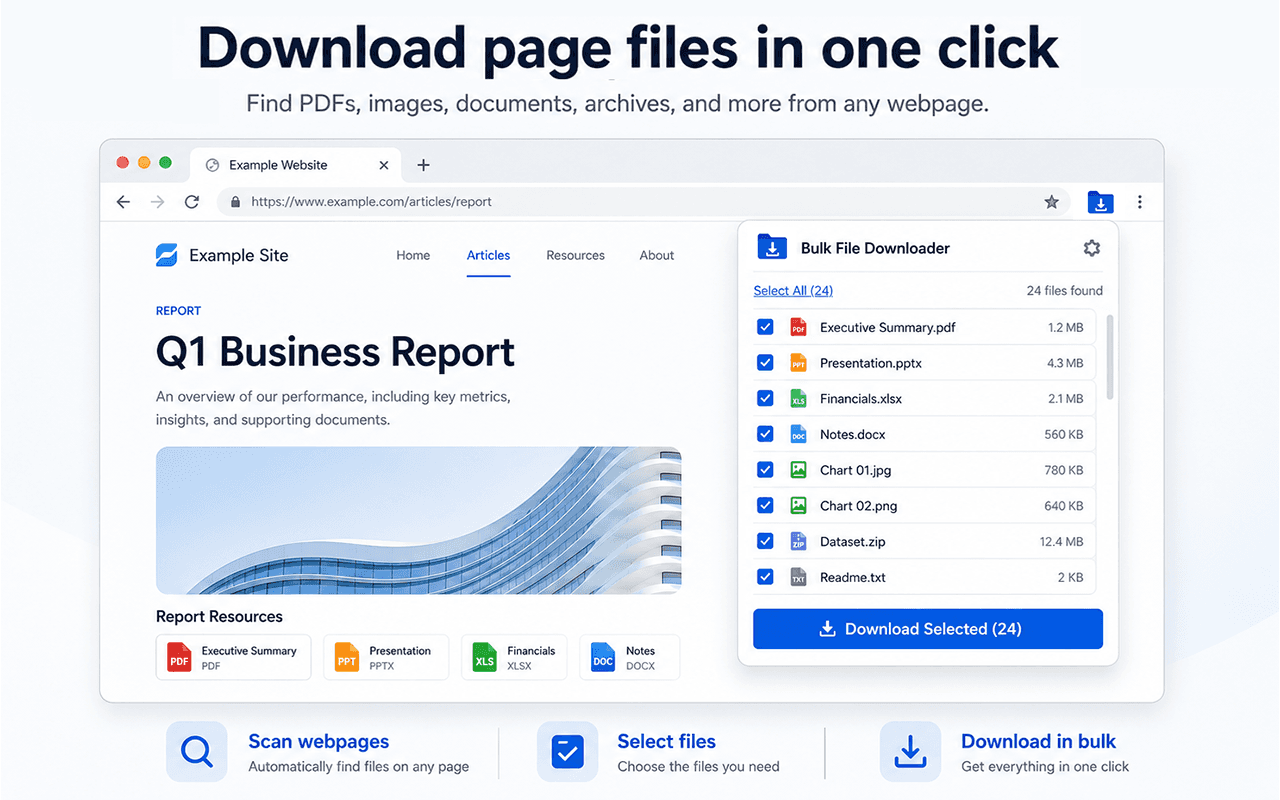The height and width of the screenshot is (800, 1280).
Task: Click the browser forward arrow
Action: [x=157, y=202]
